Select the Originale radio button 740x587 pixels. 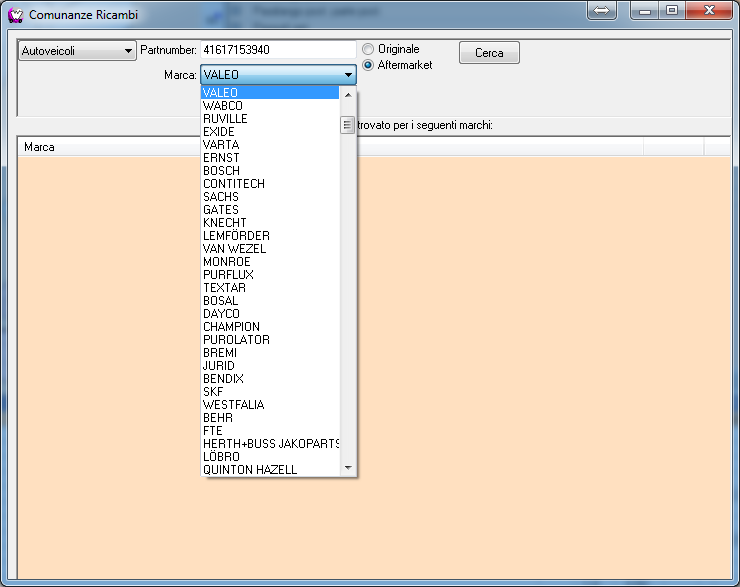coord(368,49)
